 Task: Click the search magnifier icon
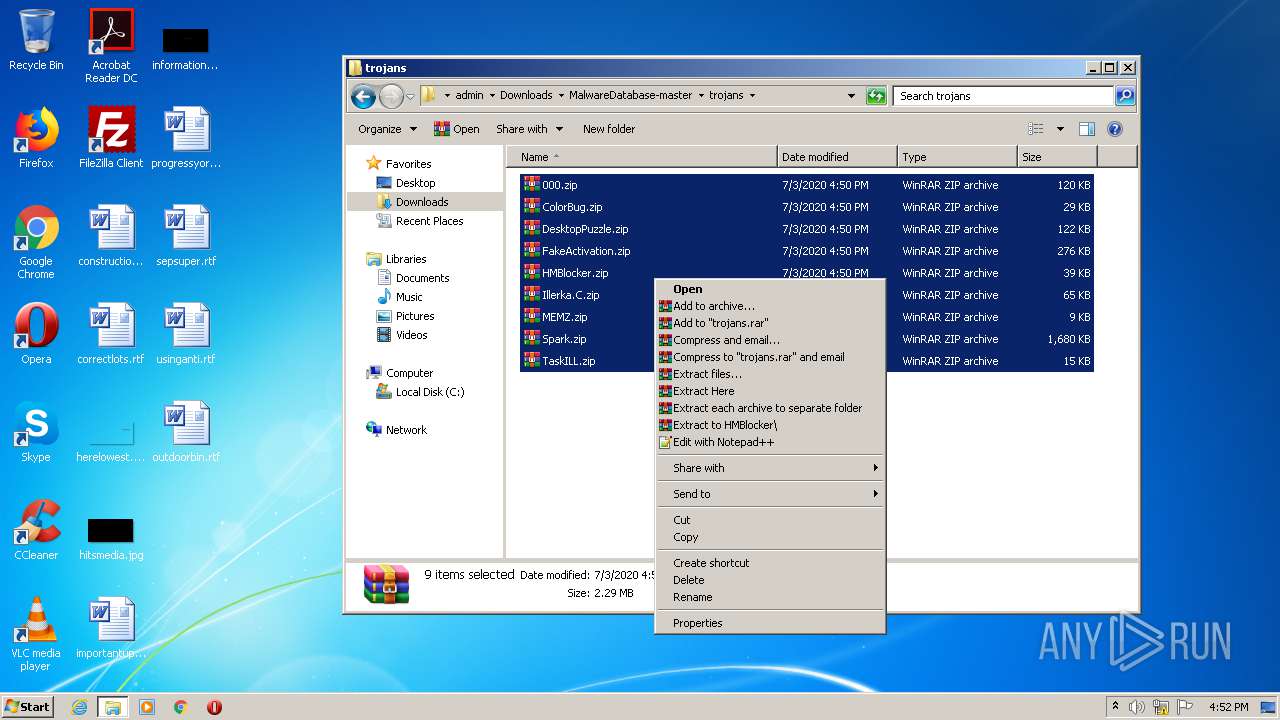(1125, 96)
